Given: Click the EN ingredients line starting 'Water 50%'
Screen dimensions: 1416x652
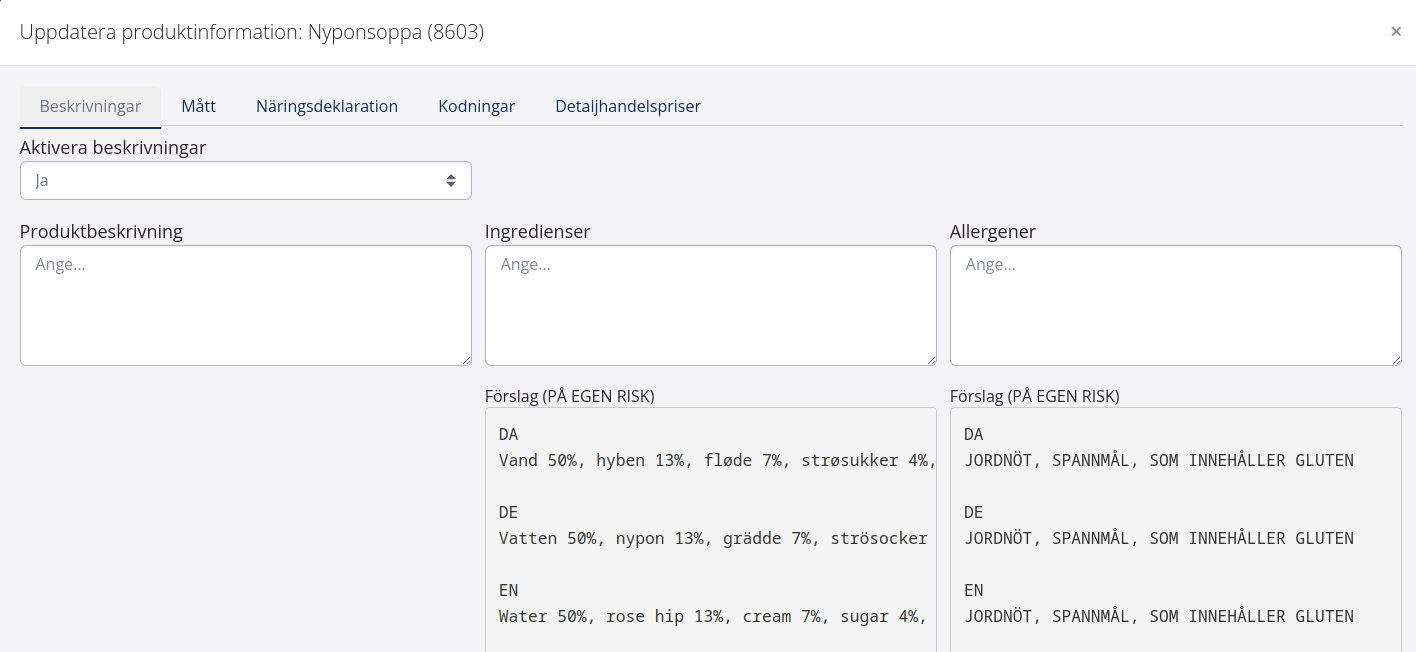Looking at the screenshot, I should point(715,616).
